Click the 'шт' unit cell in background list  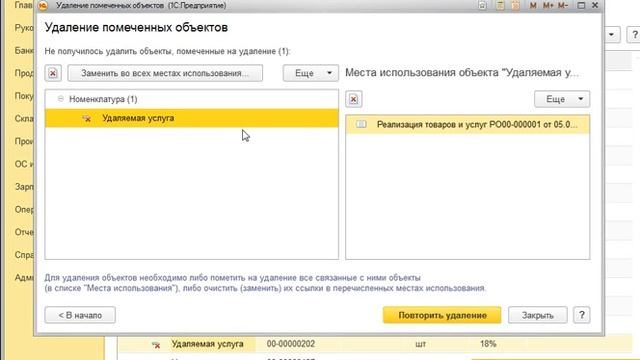(x=420, y=344)
